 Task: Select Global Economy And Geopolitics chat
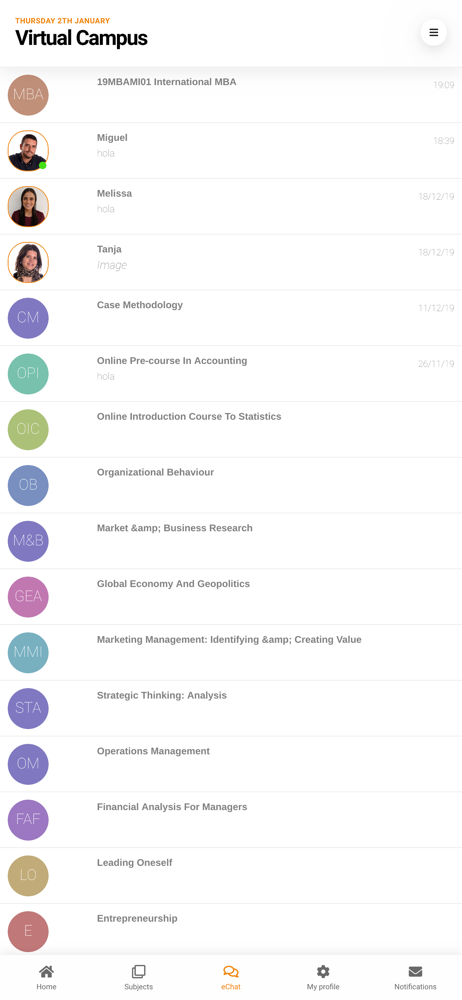(x=231, y=597)
